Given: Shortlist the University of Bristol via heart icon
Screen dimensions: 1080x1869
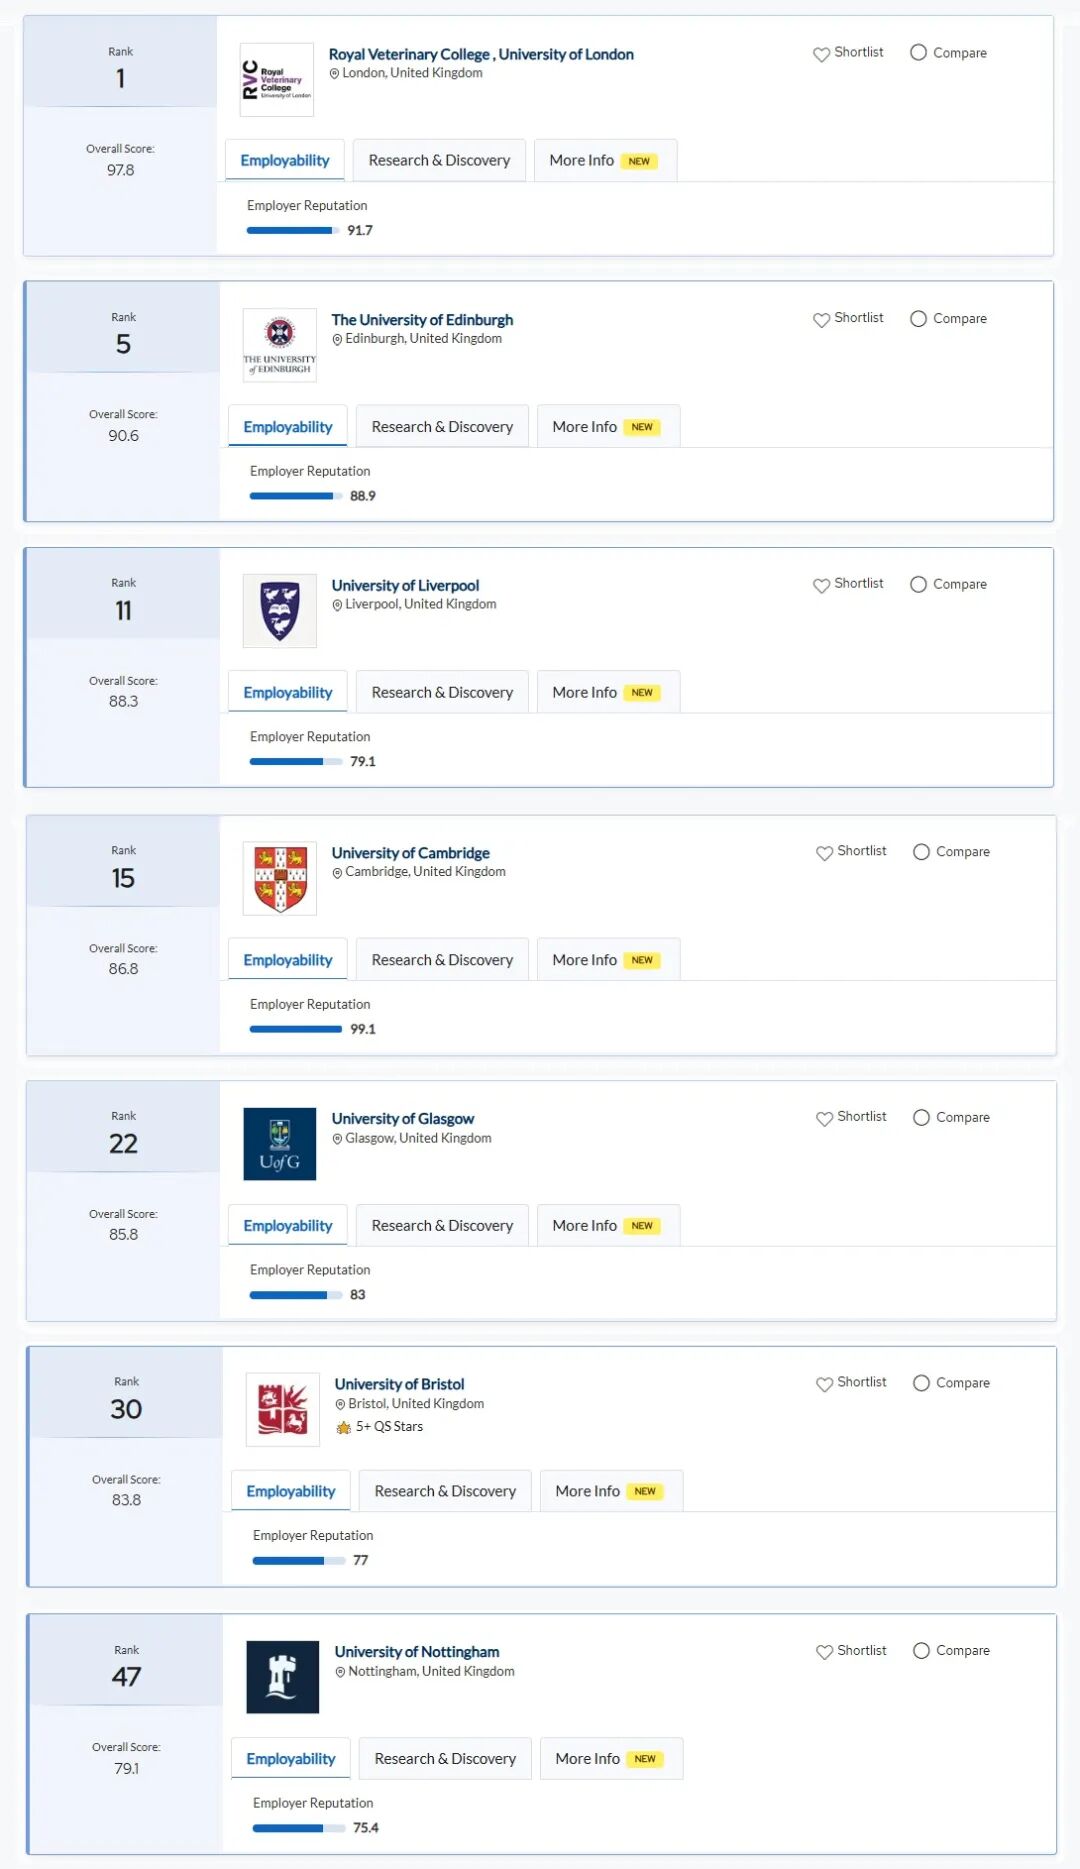Looking at the screenshot, I should pos(825,1384).
